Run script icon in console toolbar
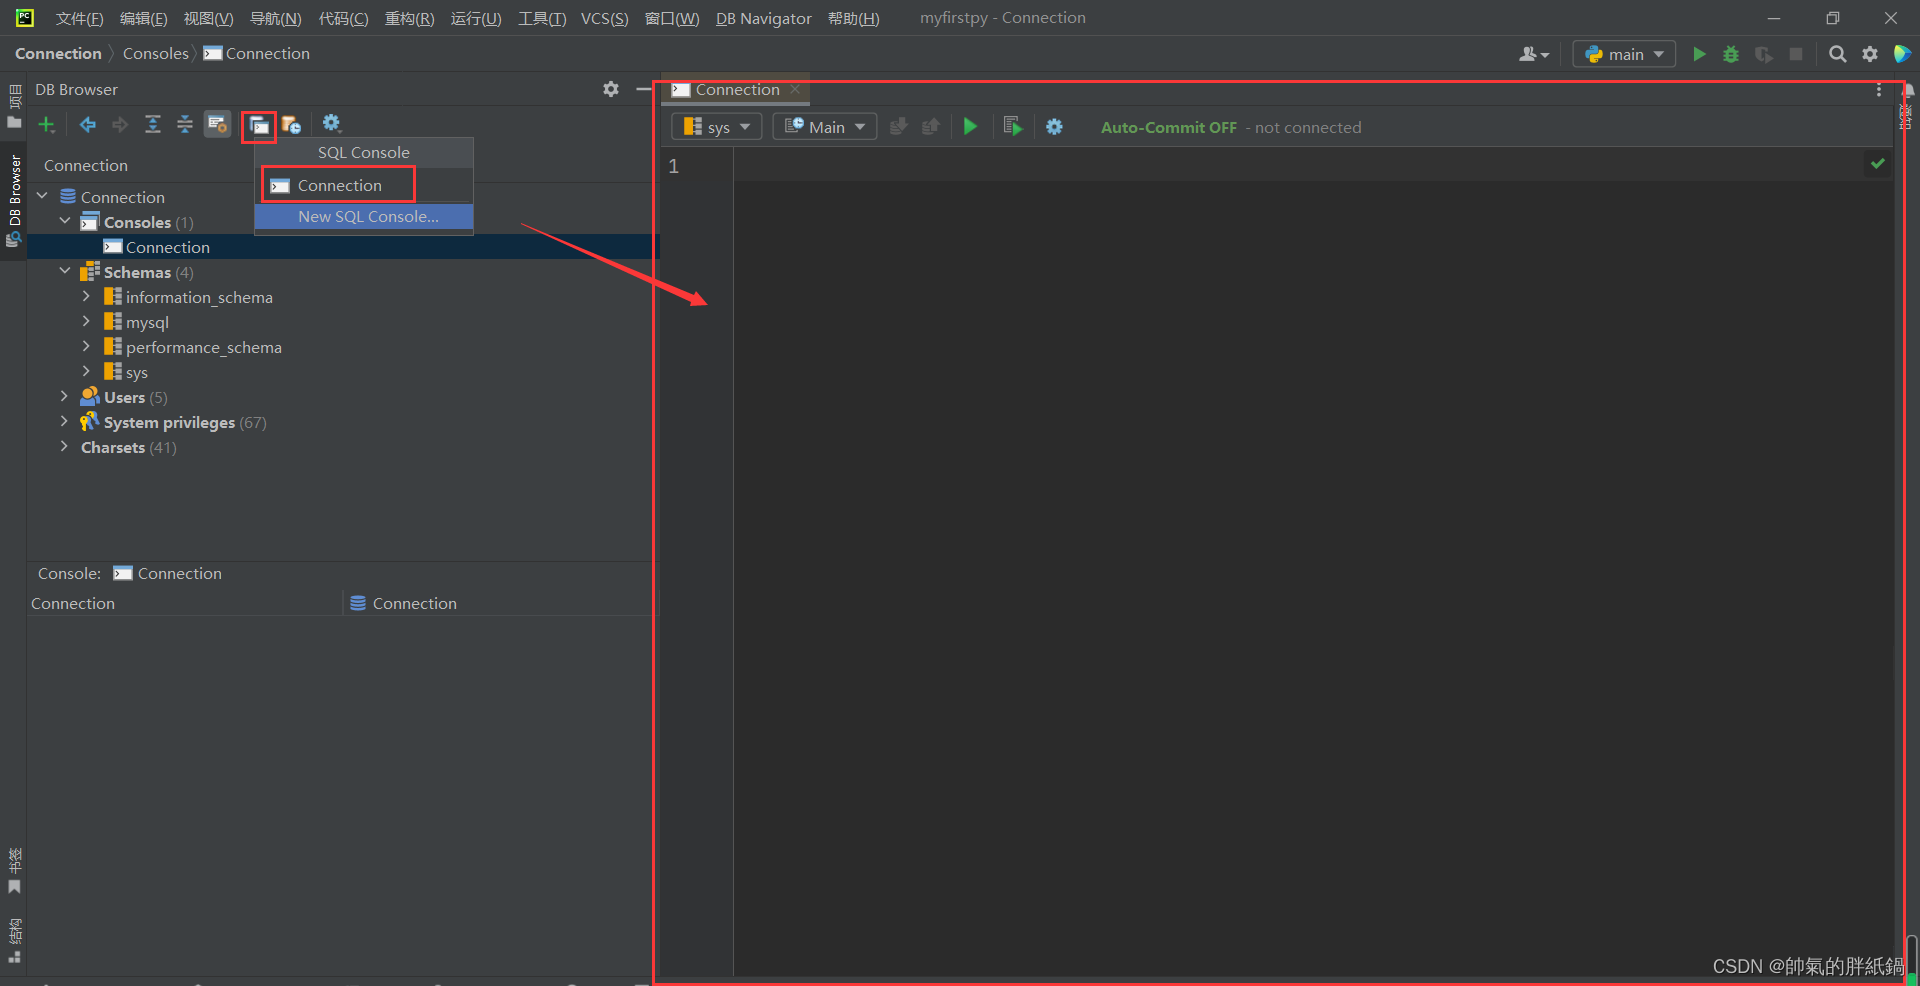1920x986 pixels. (x=1012, y=126)
